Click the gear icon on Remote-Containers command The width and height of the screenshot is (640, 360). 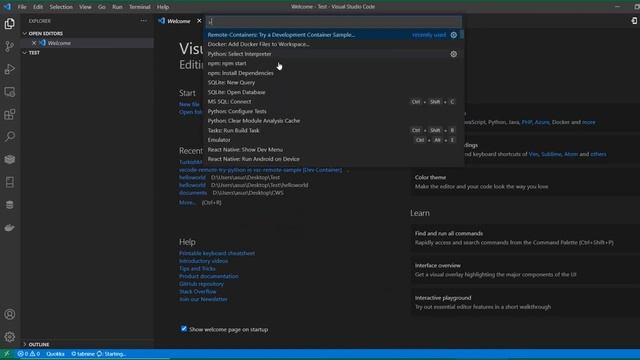tap(453, 35)
